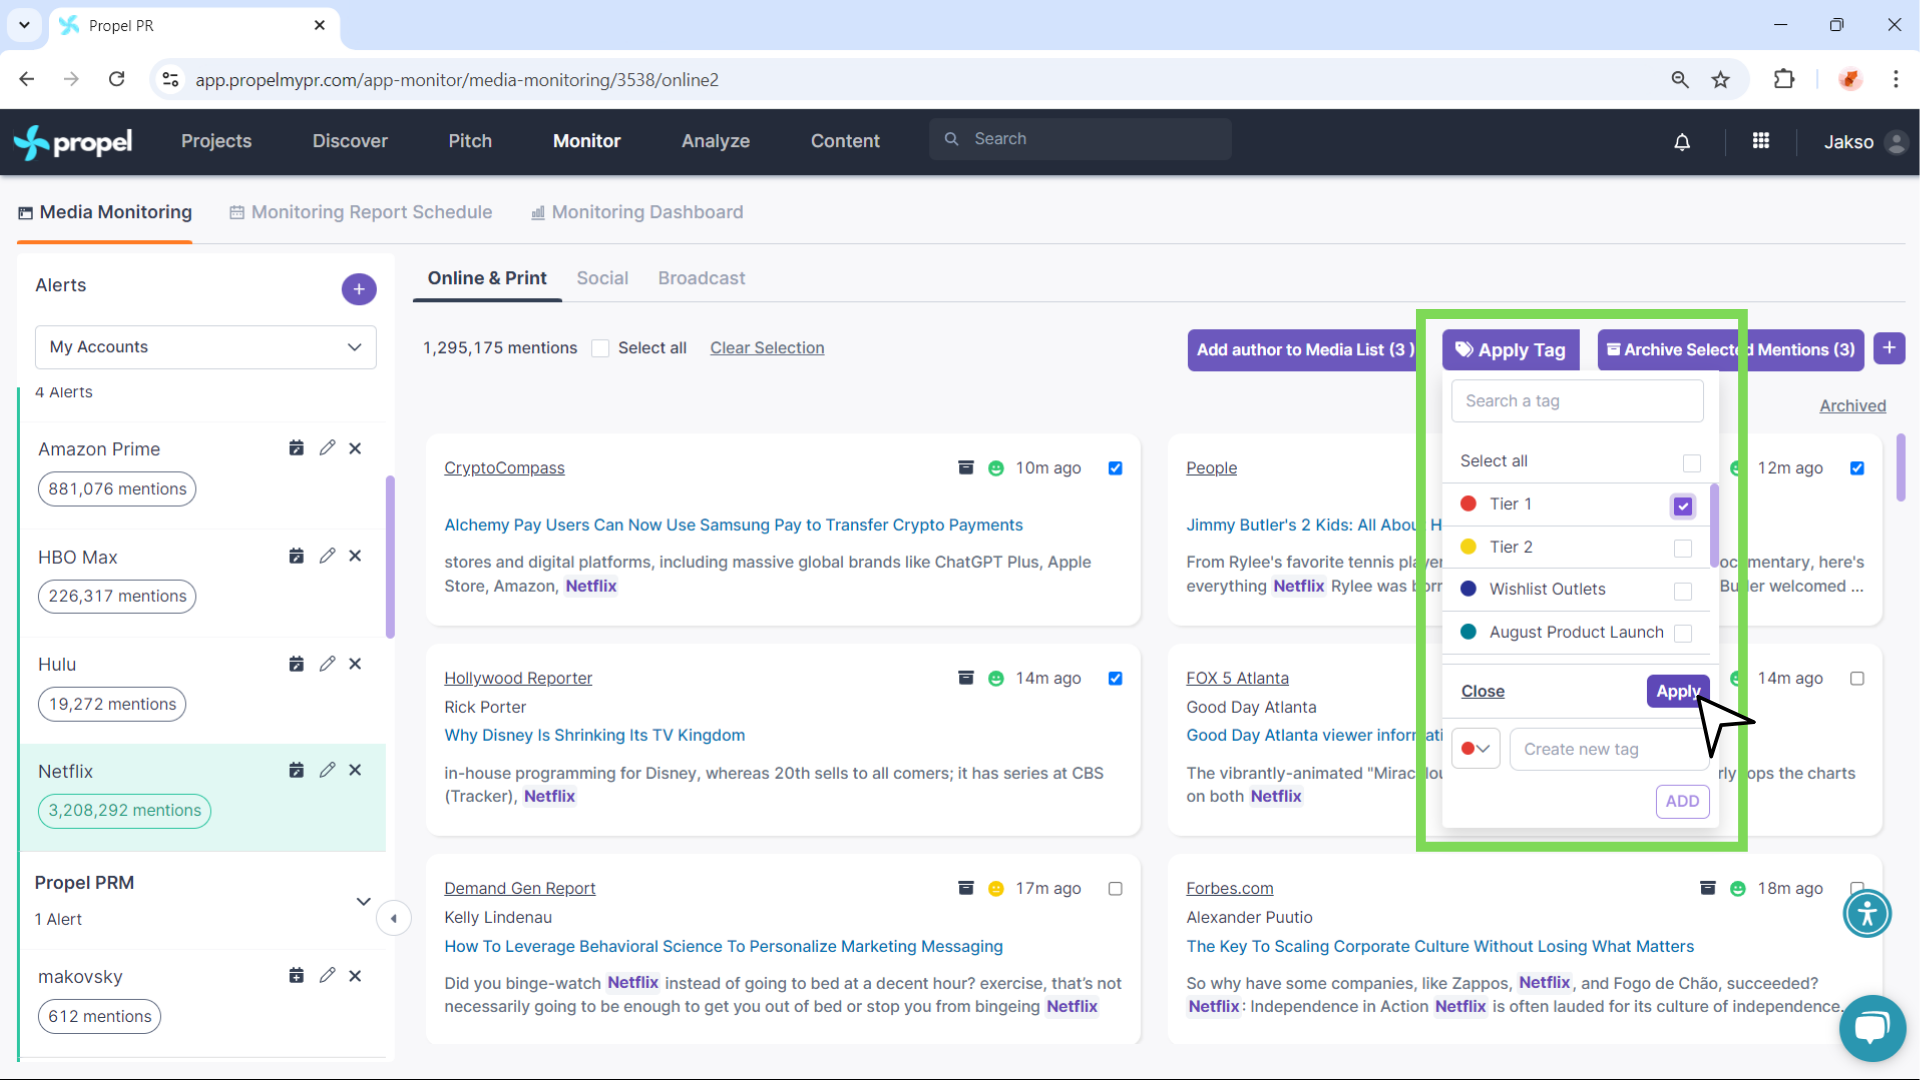Viewport: 1920px width, 1080px height.
Task: Click the Search a tag field
Action: point(1577,401)
